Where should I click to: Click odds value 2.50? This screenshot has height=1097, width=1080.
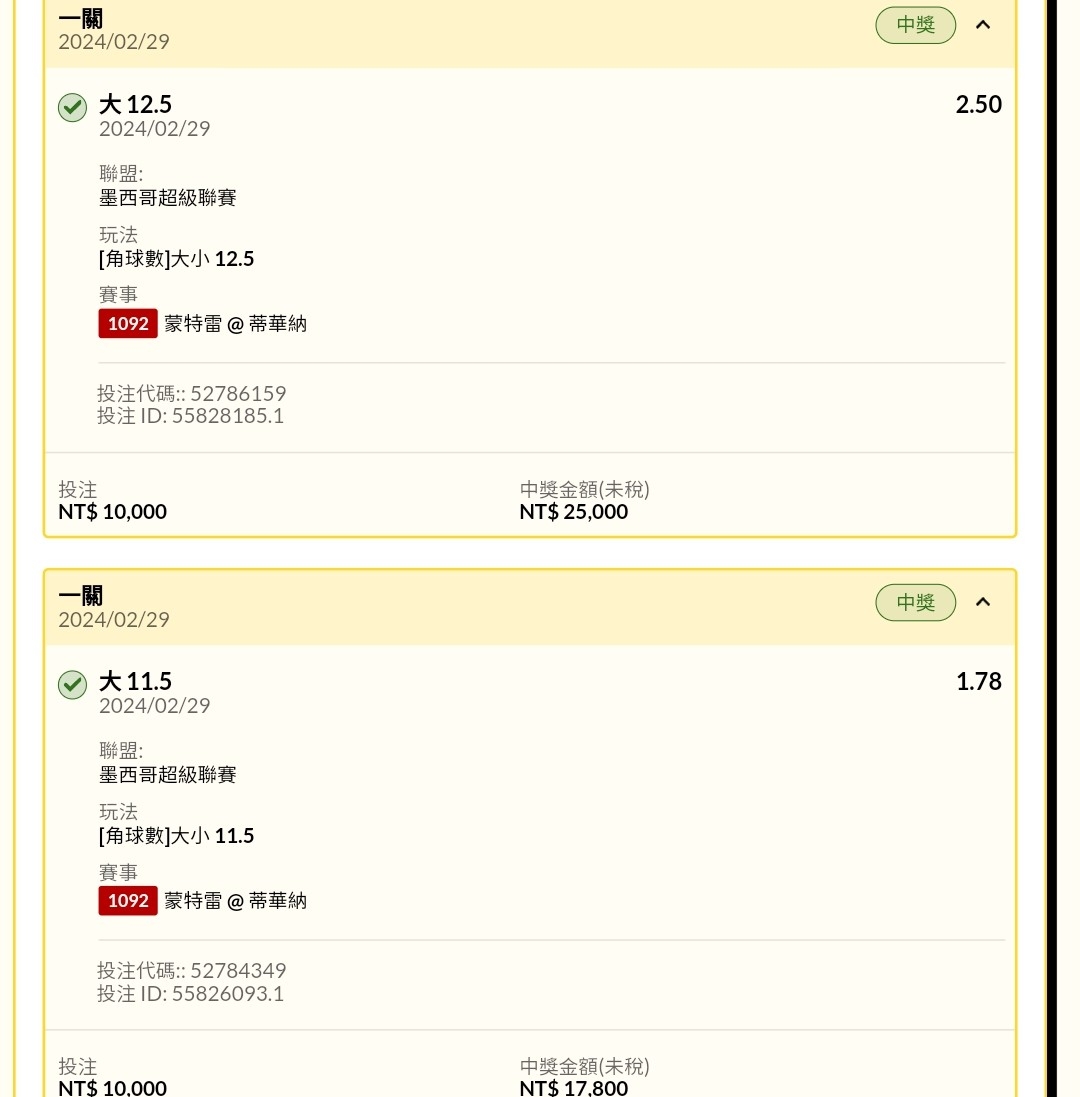[978, 104]
